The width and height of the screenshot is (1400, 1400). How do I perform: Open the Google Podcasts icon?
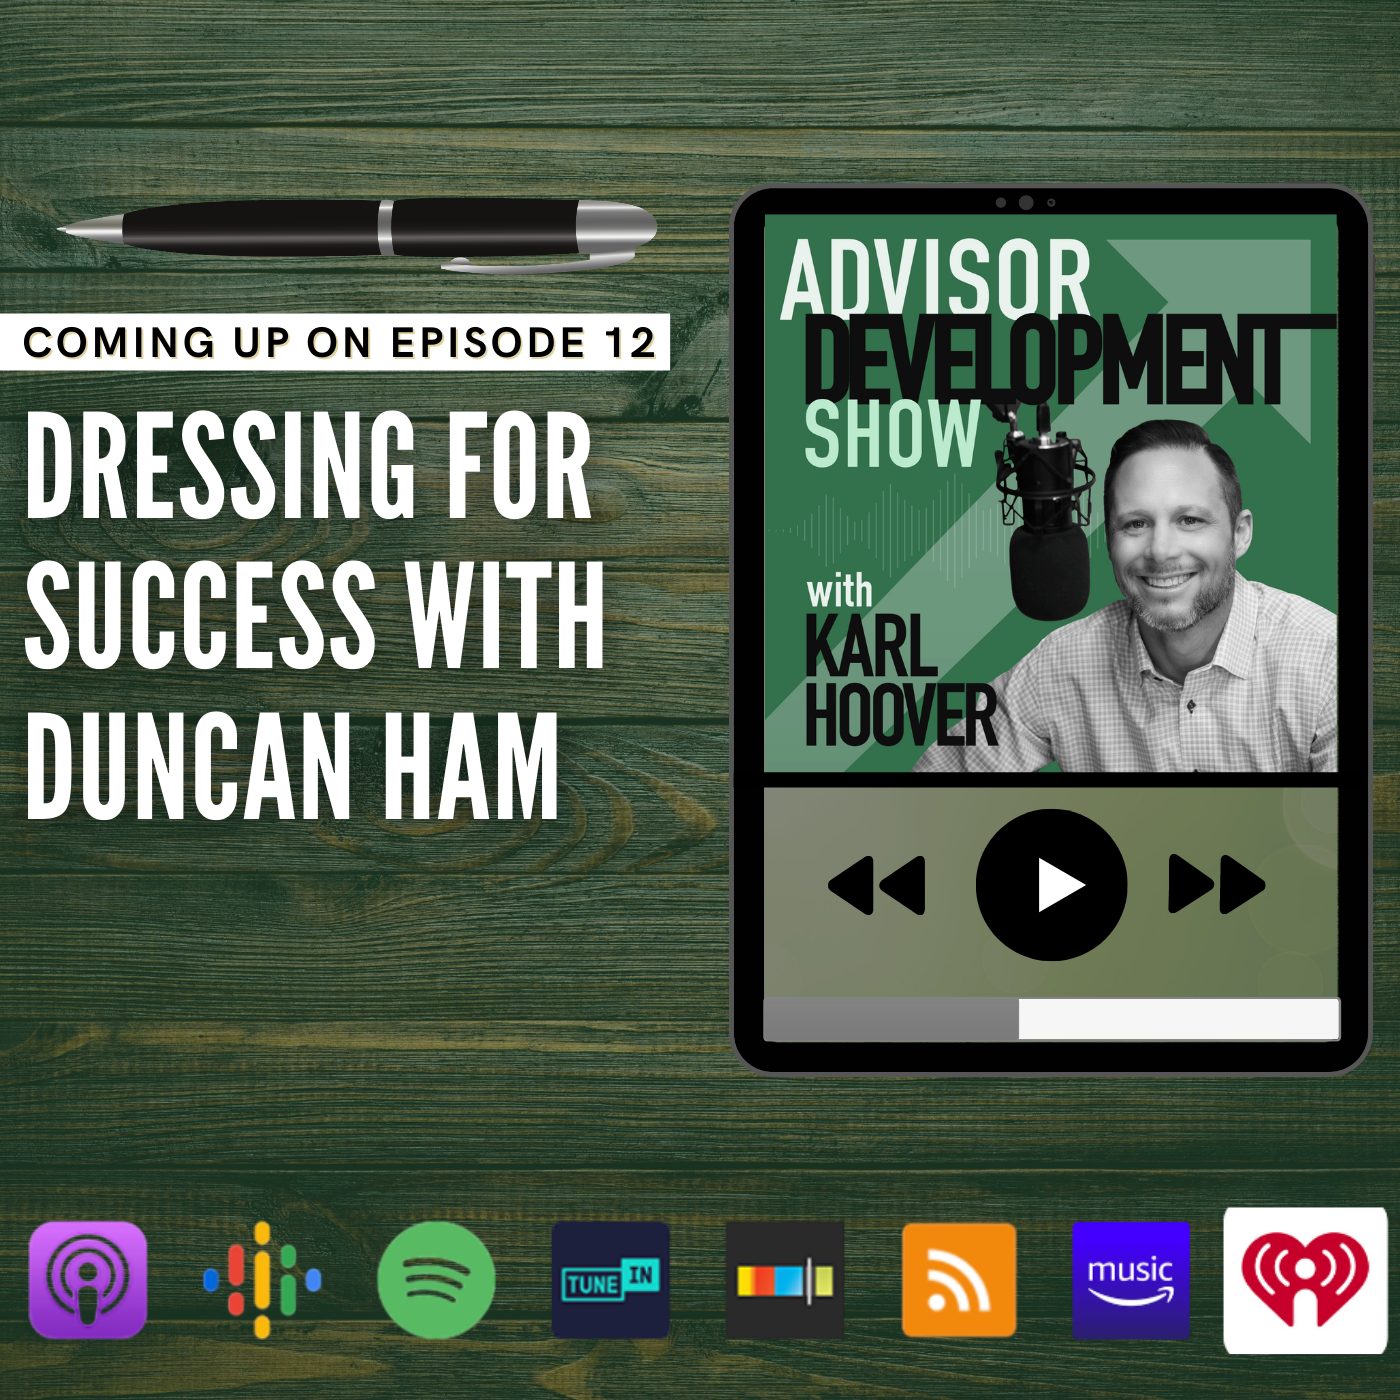(262, 1279)
